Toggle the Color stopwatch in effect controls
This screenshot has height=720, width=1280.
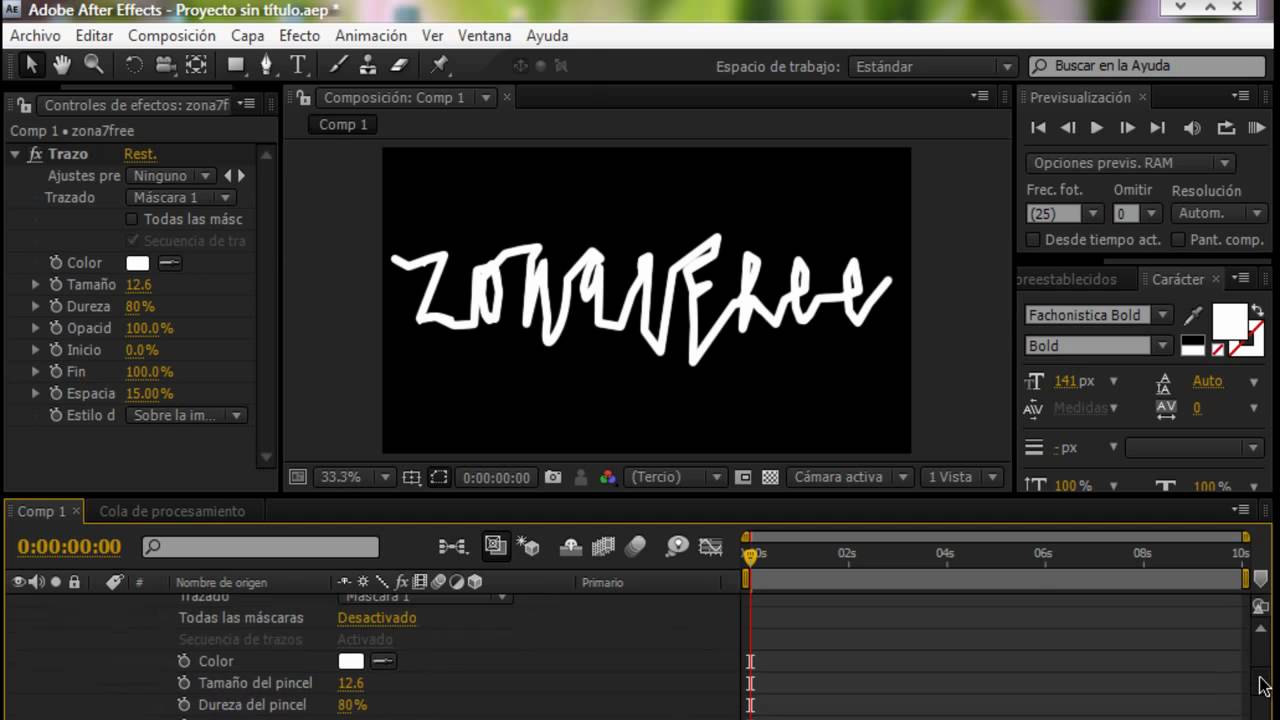(56, 263)
